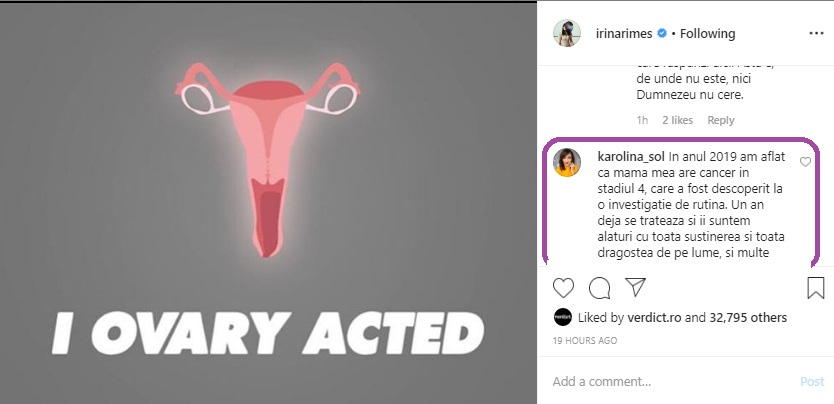Click verdict.ro small avatar

pos(563,318)
